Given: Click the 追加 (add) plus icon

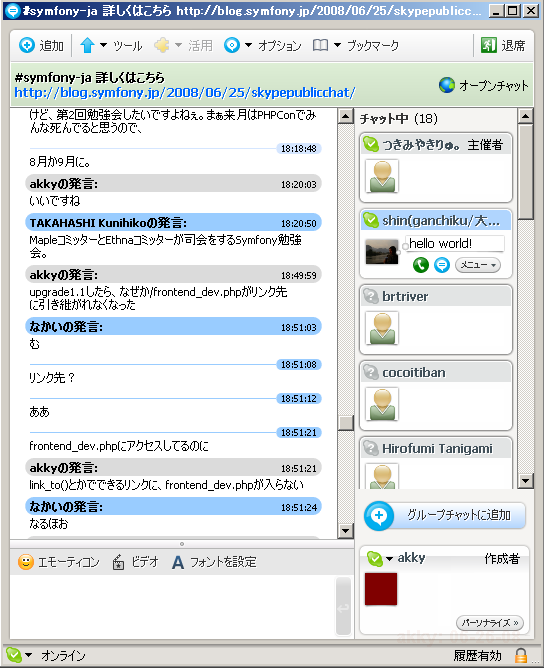Looking at the screenshot, I should point(27,45).
